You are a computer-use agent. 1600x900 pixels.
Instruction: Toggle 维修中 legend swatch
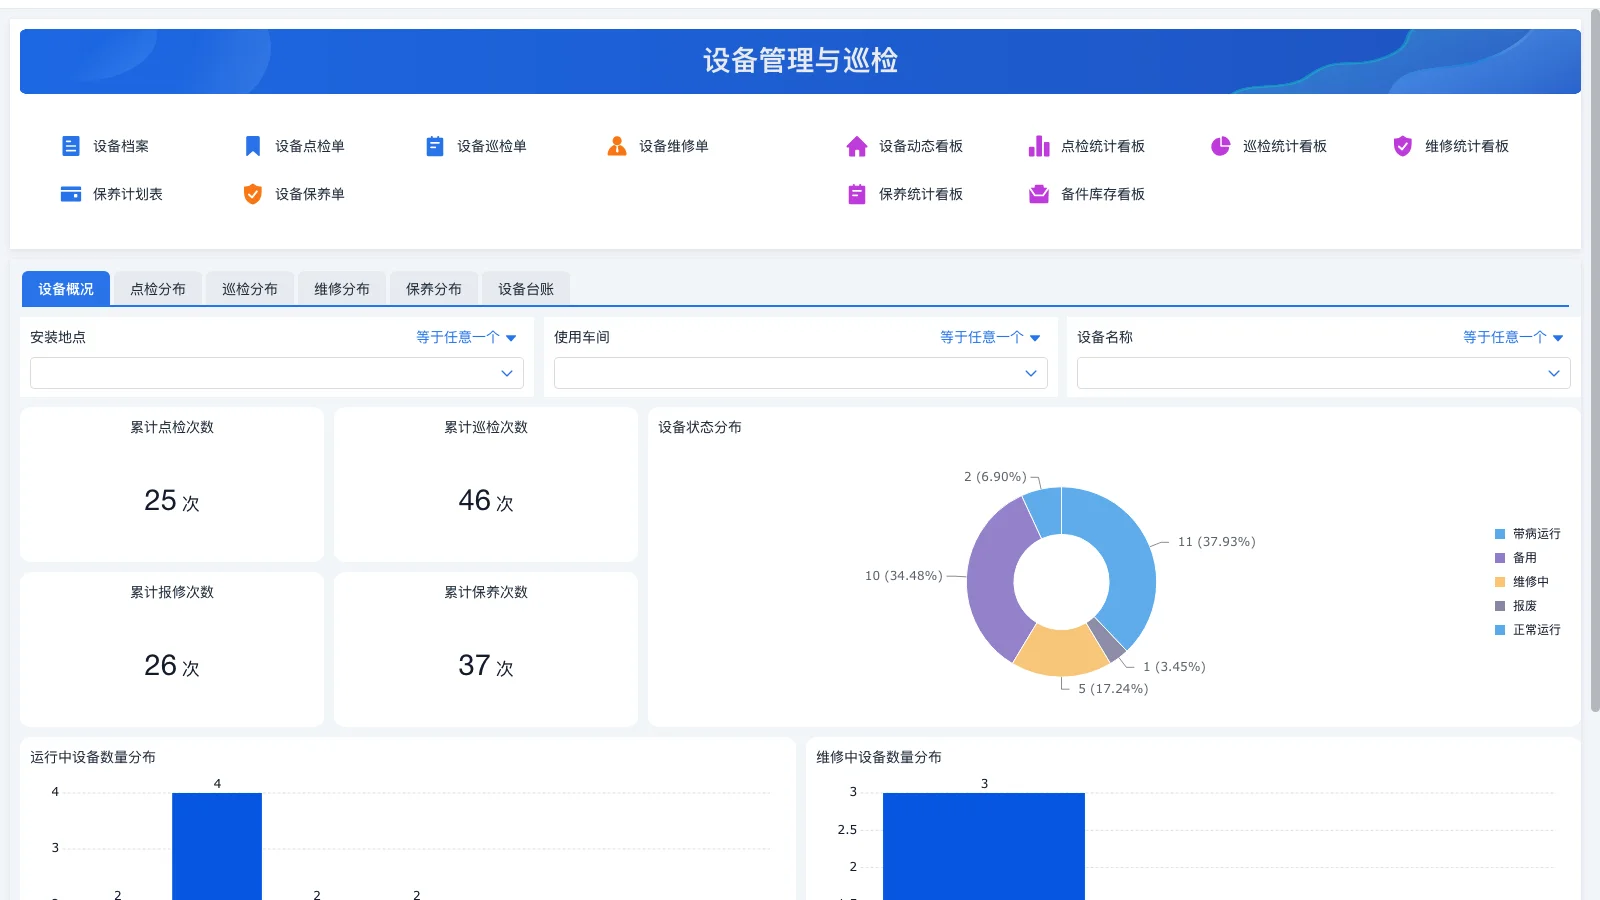tap(1500, 582)
